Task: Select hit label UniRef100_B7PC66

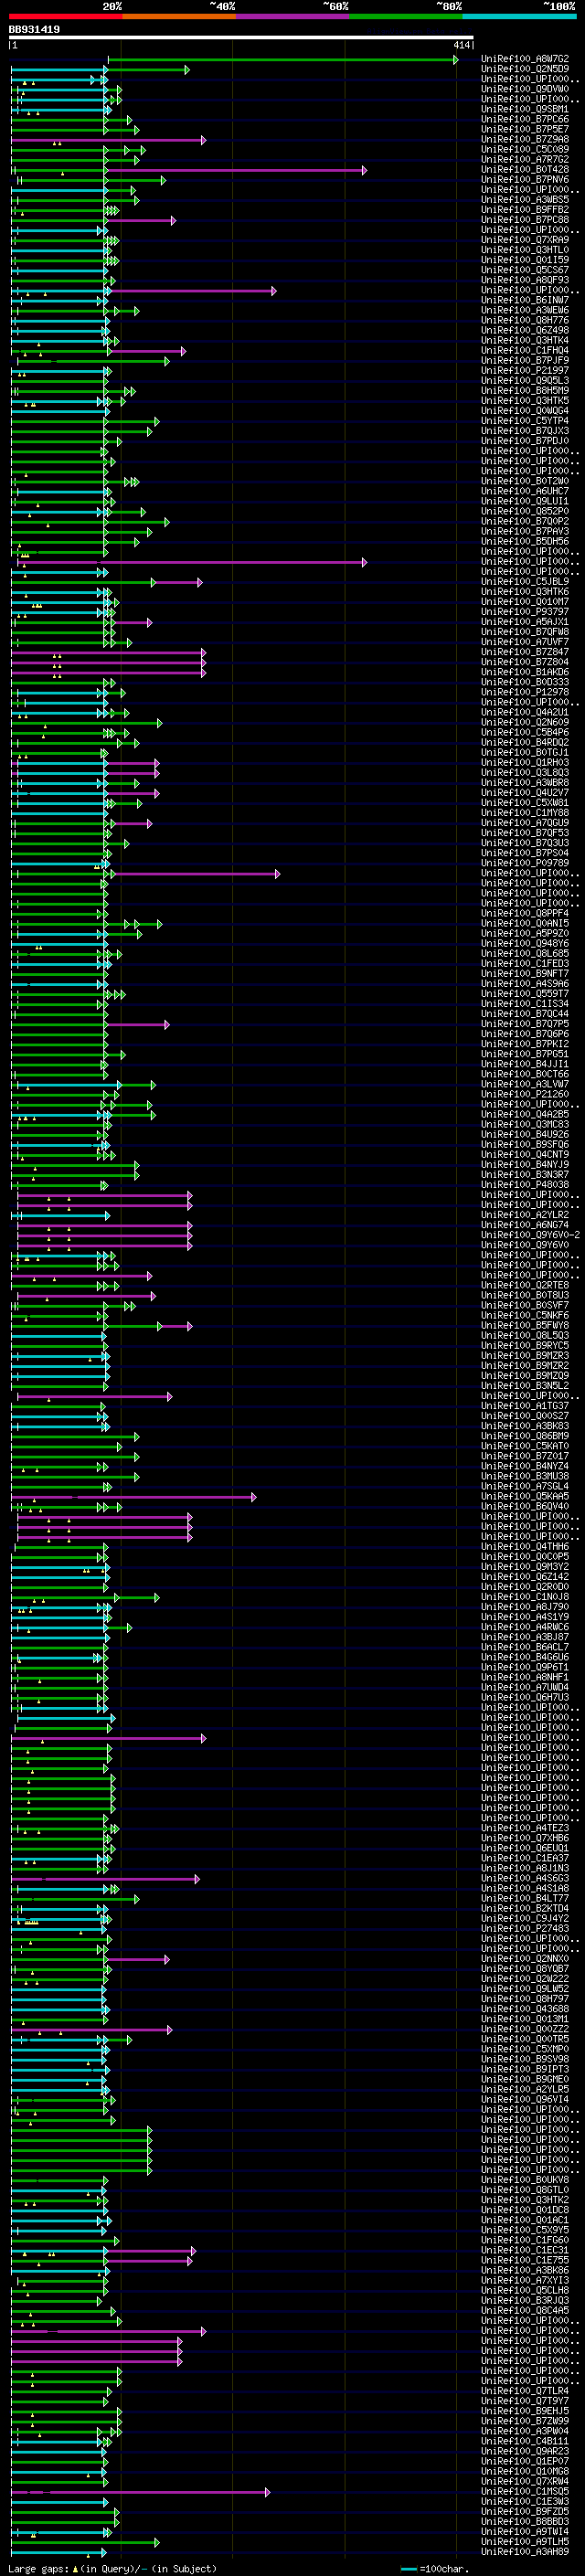Action: click(525, 119)
